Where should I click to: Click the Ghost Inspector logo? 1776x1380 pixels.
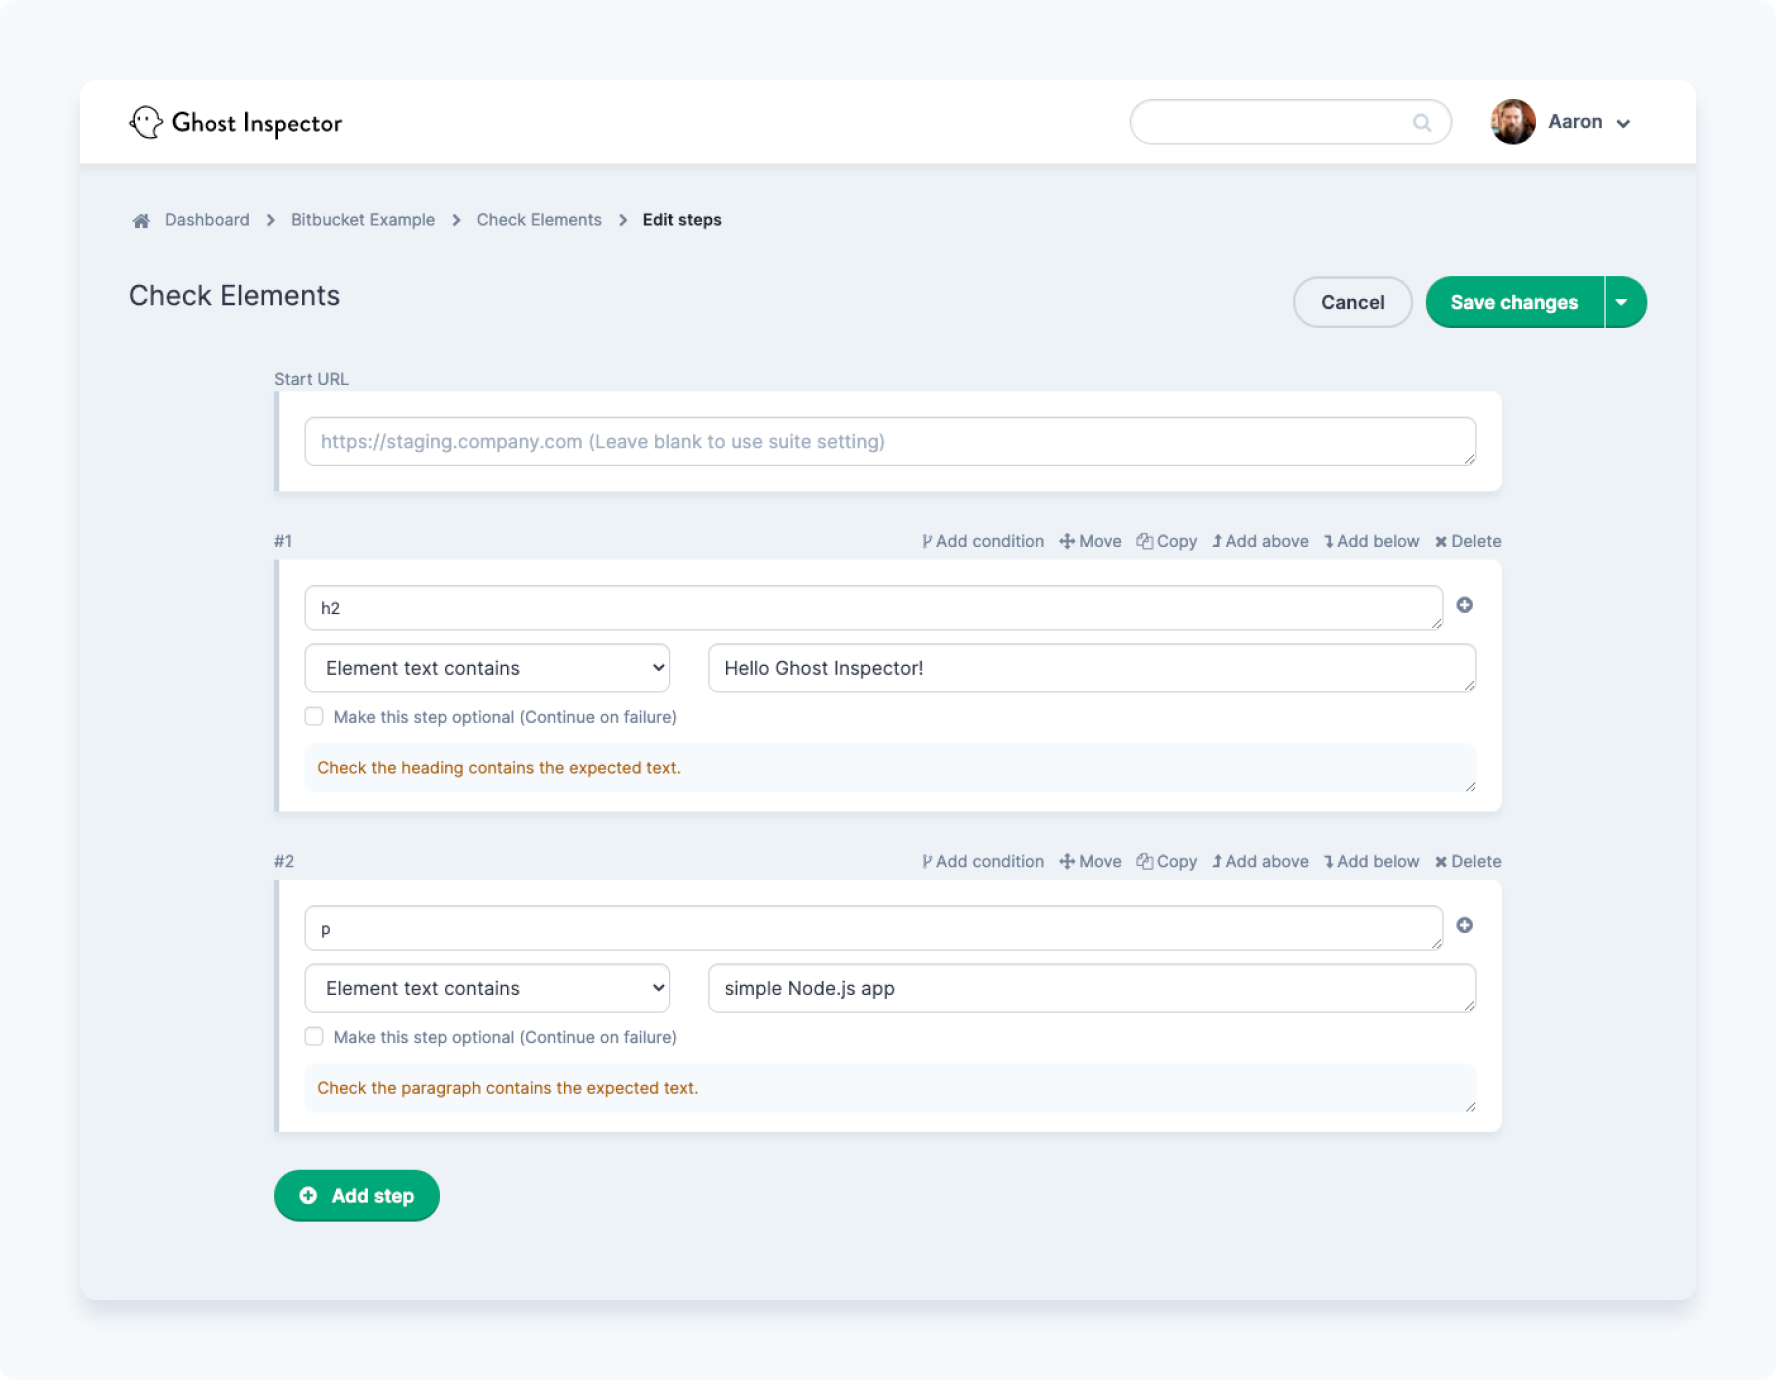236,121
